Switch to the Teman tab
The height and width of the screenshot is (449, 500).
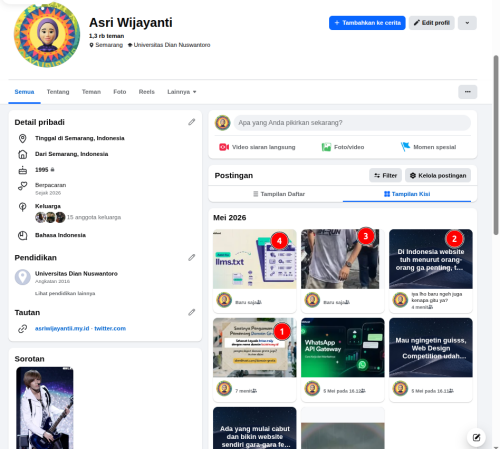[91, 92]
